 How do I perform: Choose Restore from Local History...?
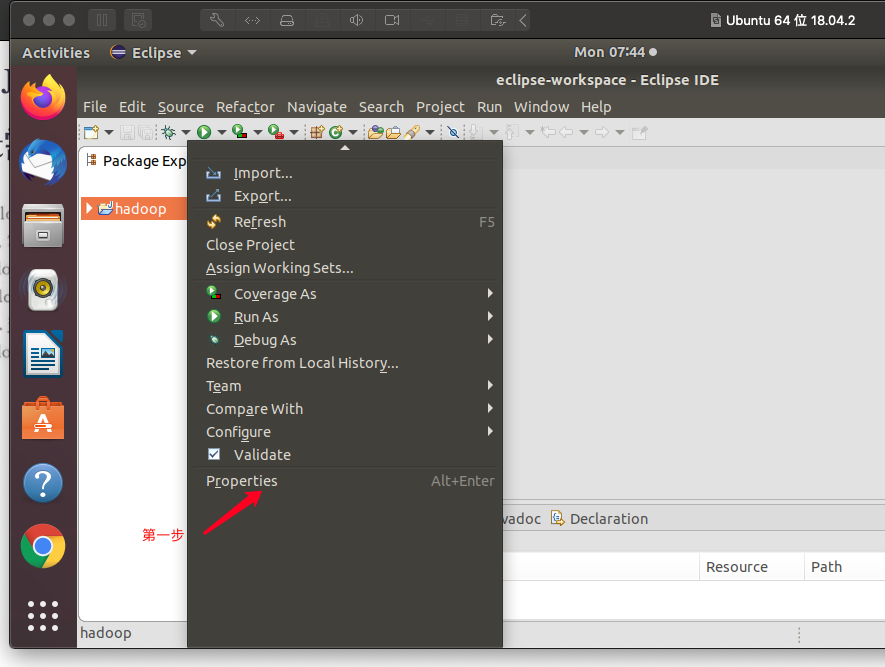point(345,363)
